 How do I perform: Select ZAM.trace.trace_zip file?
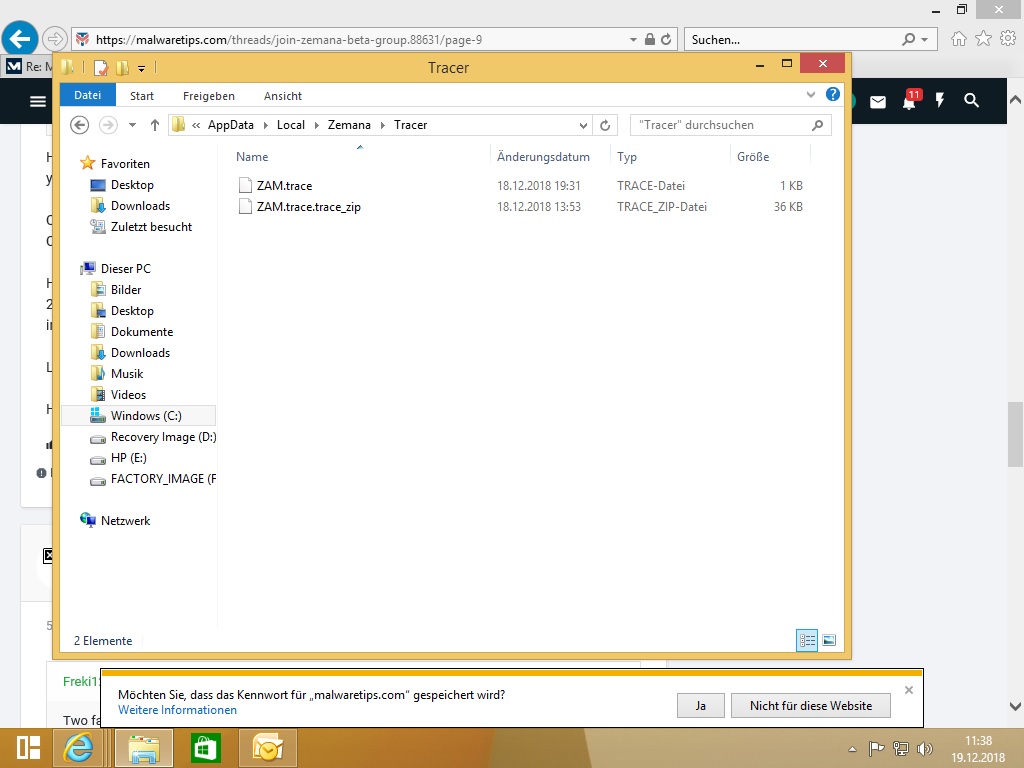(x=308, y=207)
